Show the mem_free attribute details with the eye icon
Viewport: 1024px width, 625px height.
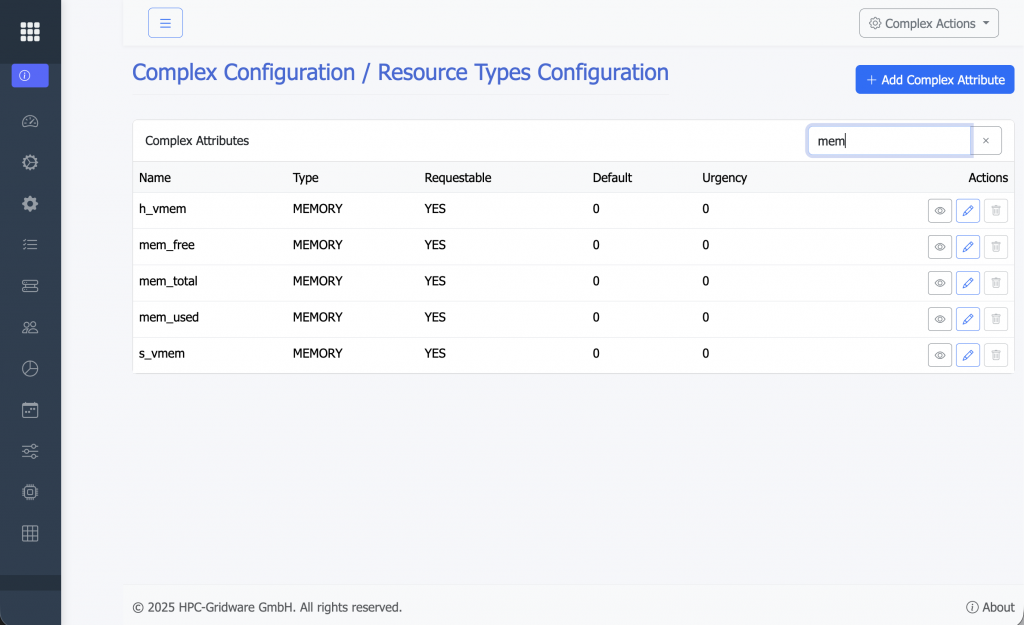(939, 247)
